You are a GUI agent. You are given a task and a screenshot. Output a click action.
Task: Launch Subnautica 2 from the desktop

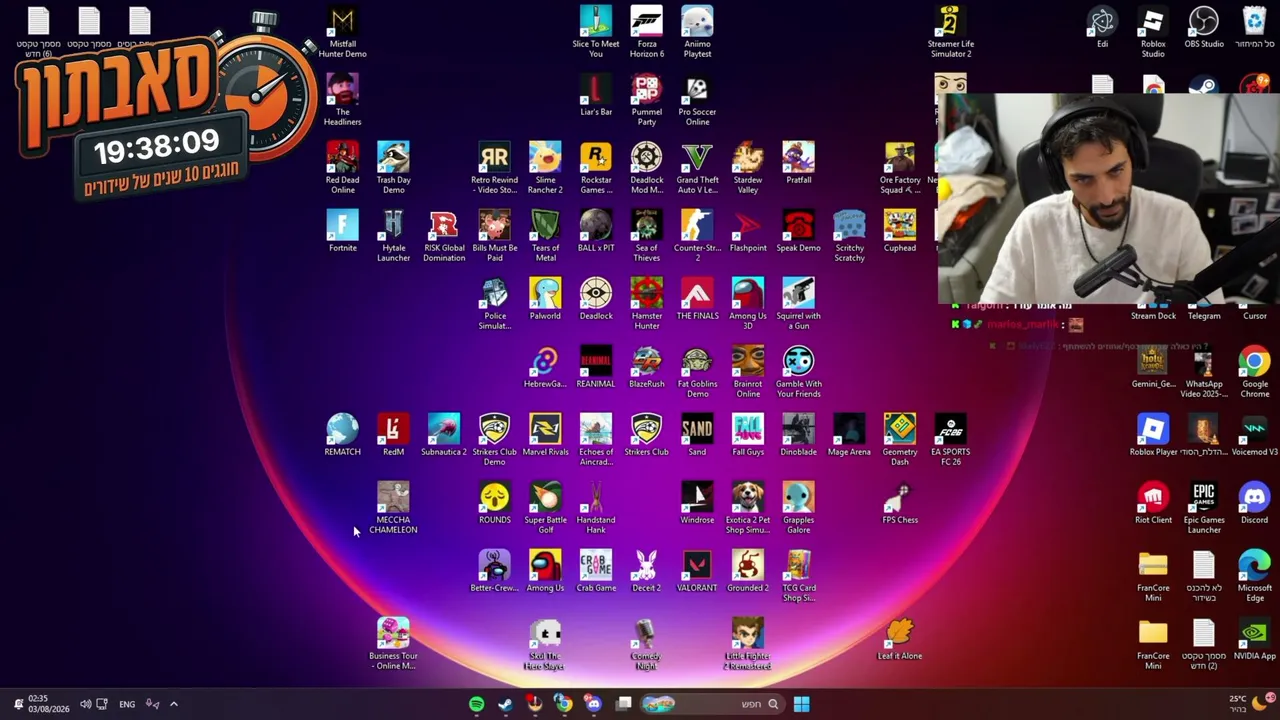tap(444, 435)
